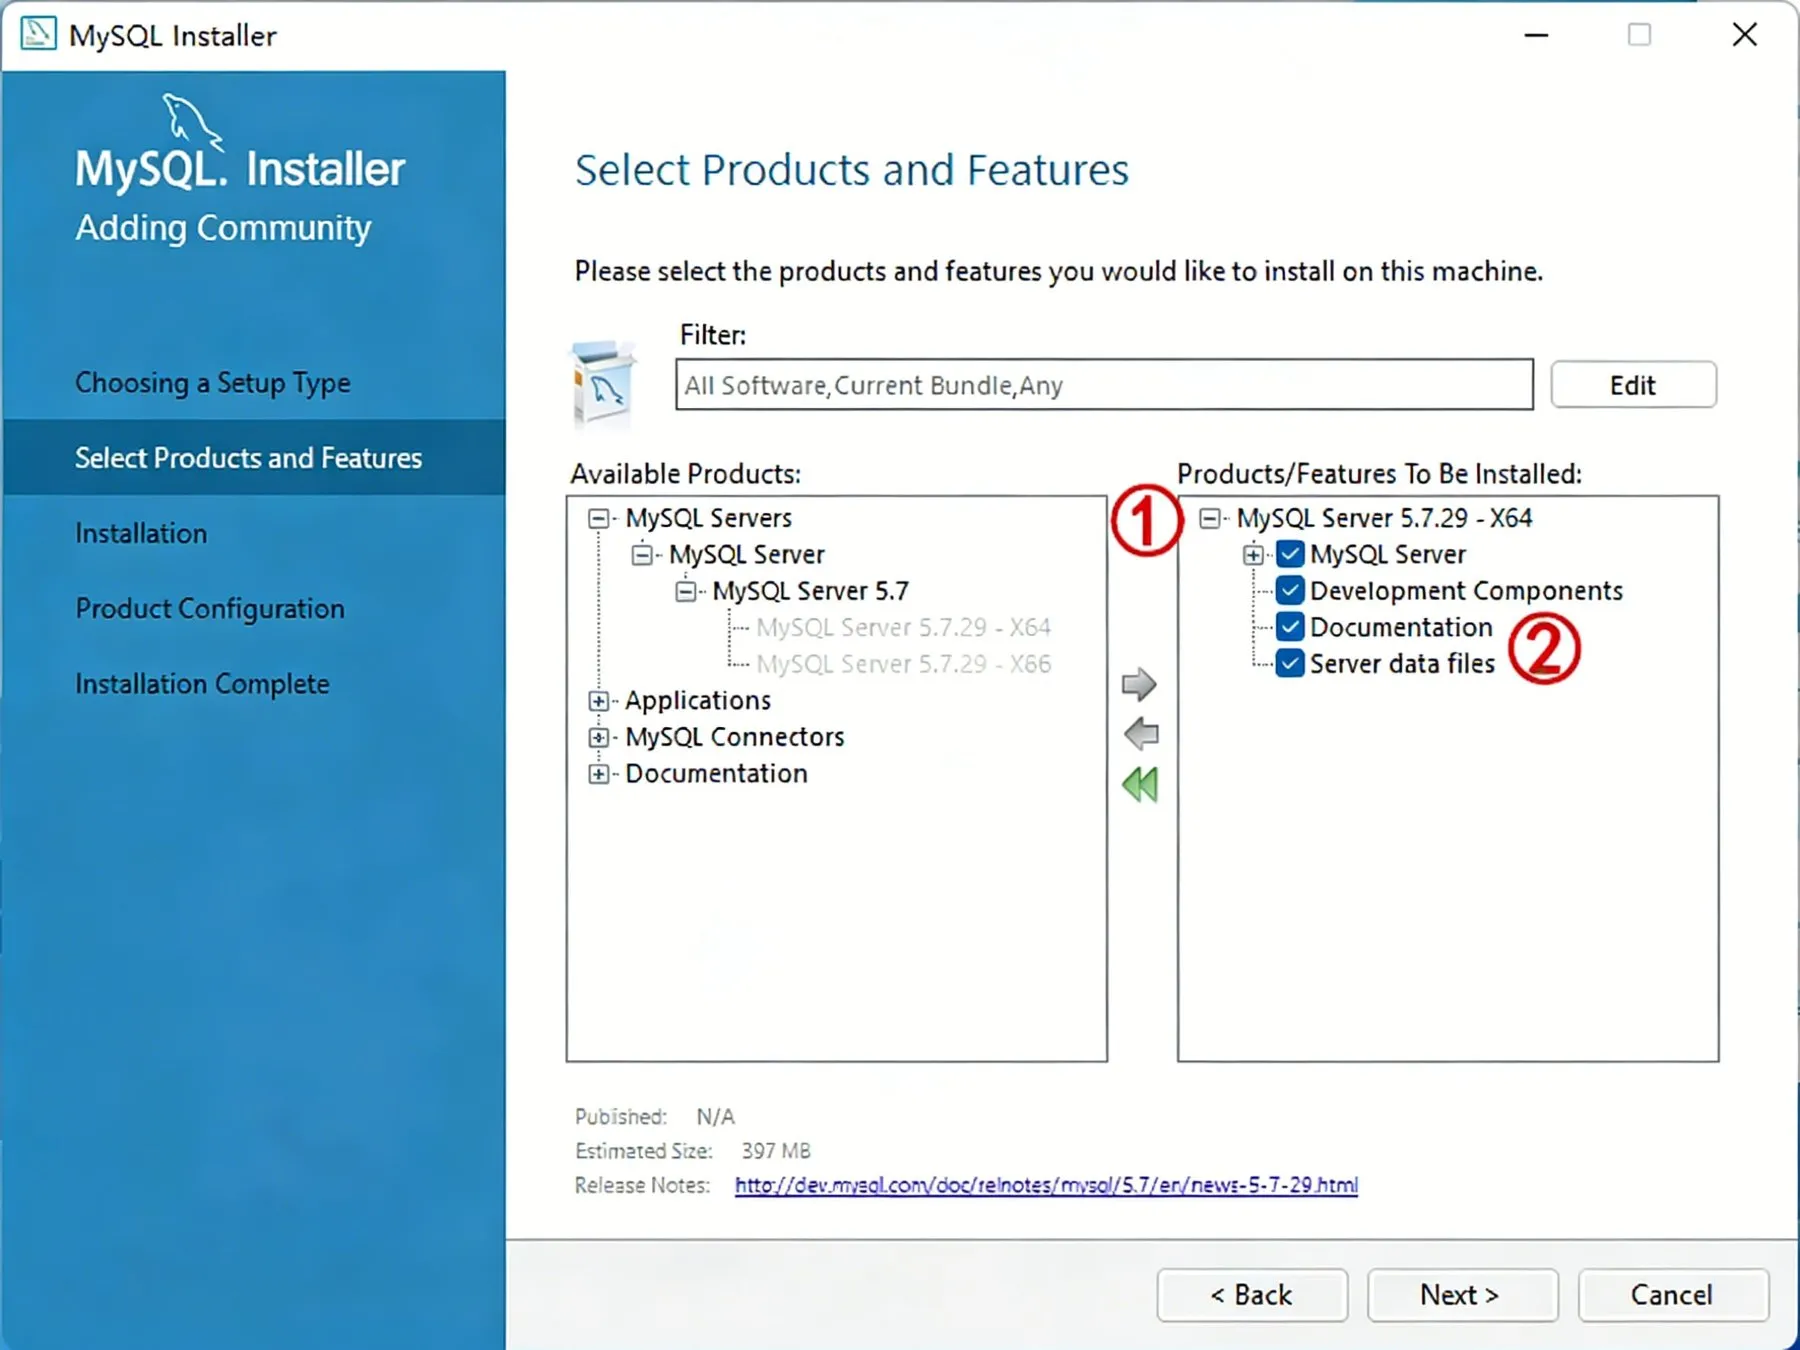
Task: Go to Choosing a Setup Type step
Action: tap(213, 383)
